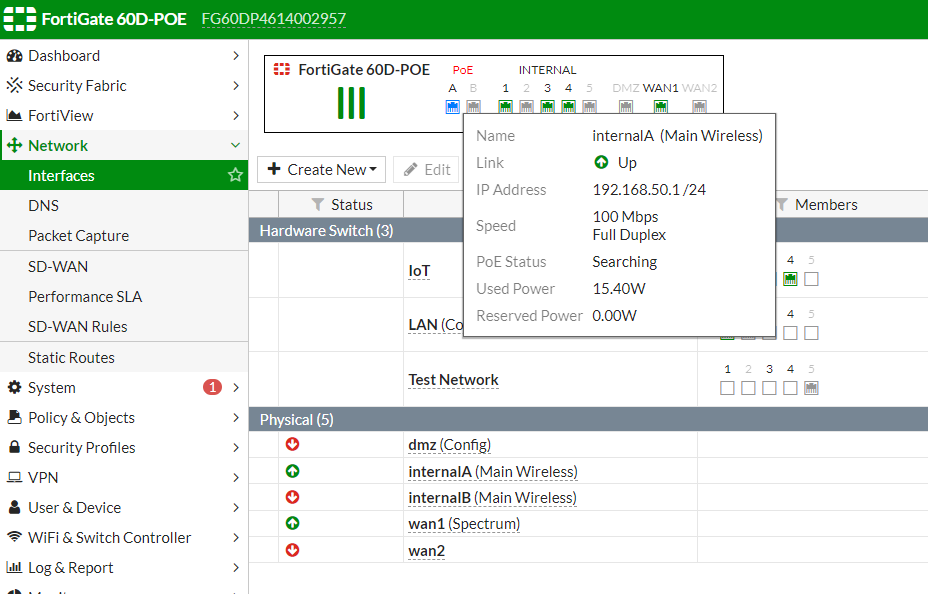Click internal port 4 in faceplate
This screenshot has height=594, width=928.
point(569,106)
